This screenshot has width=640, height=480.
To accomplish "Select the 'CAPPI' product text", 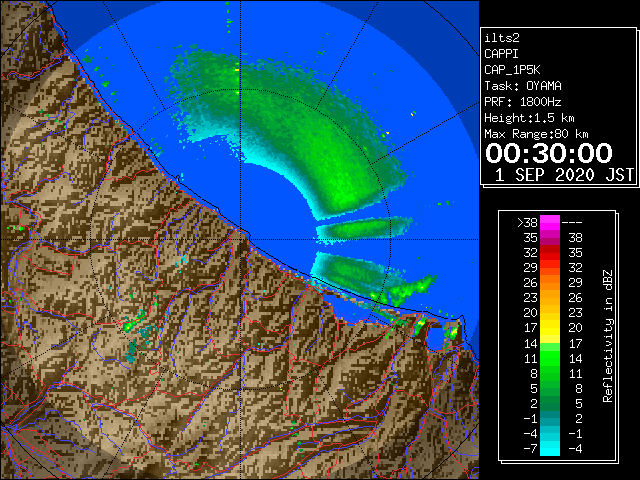I will coord(501,54).
